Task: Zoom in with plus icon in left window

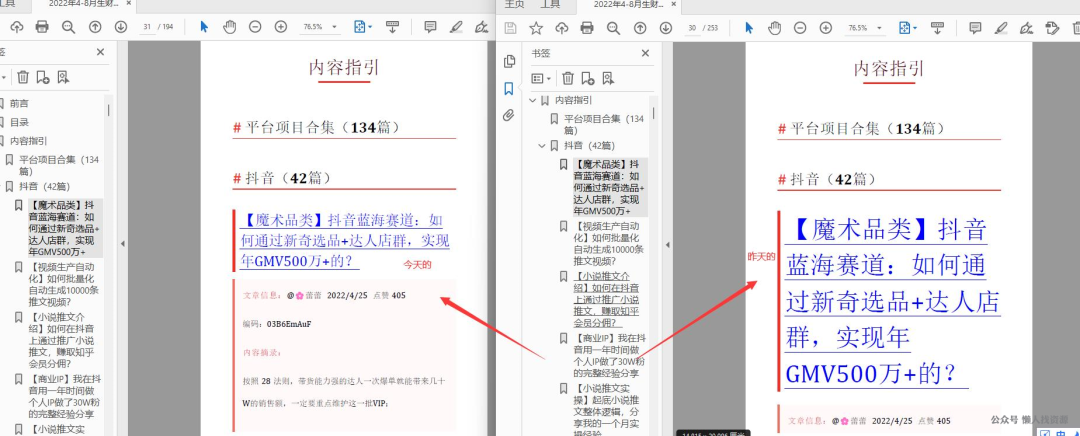Action: click(280, 27)
